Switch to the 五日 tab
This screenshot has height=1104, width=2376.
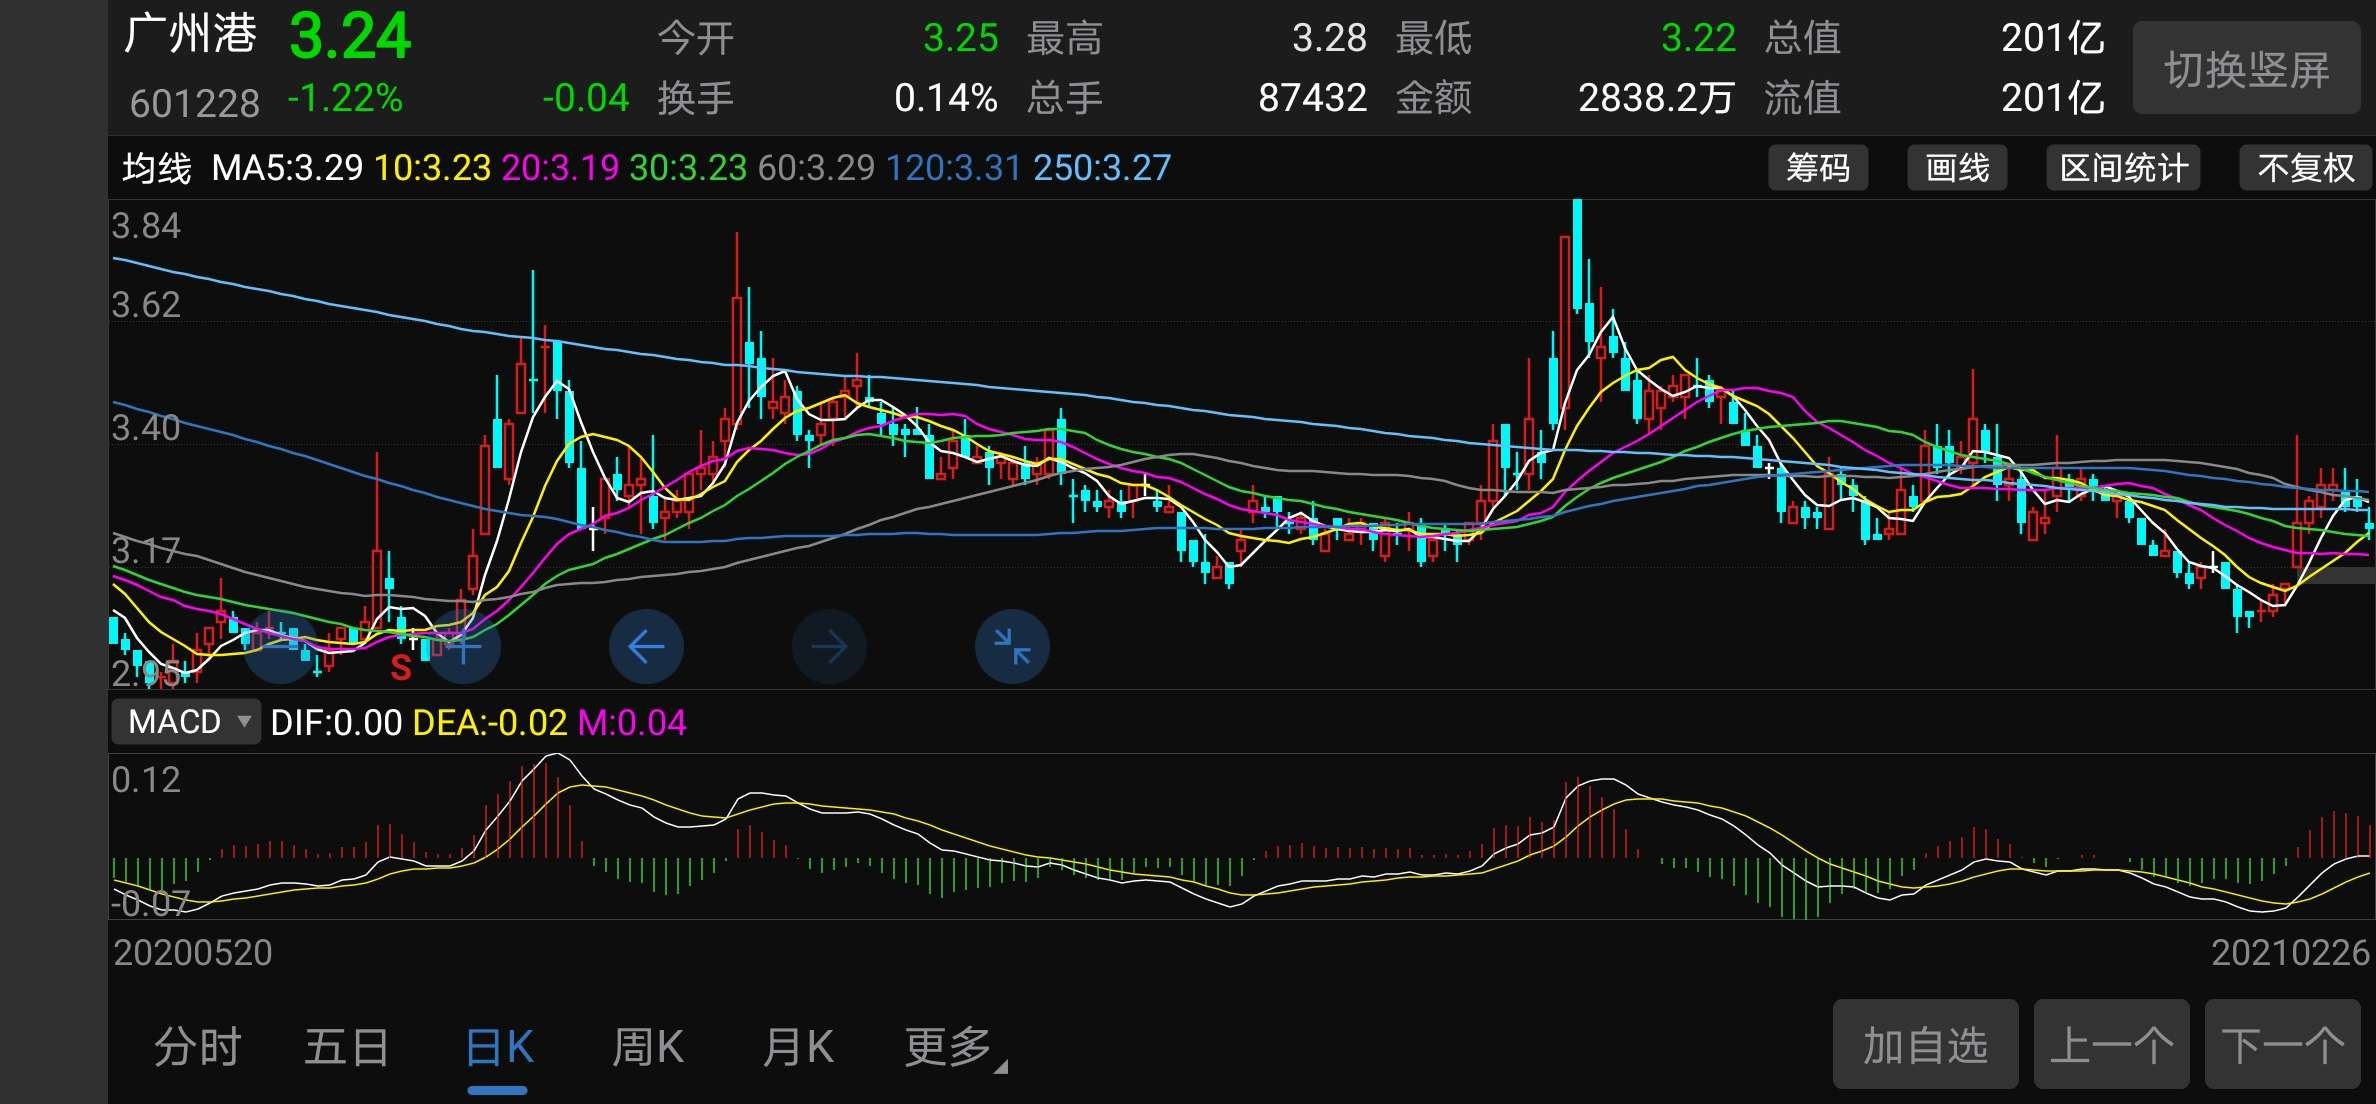tap(346, 1048)
